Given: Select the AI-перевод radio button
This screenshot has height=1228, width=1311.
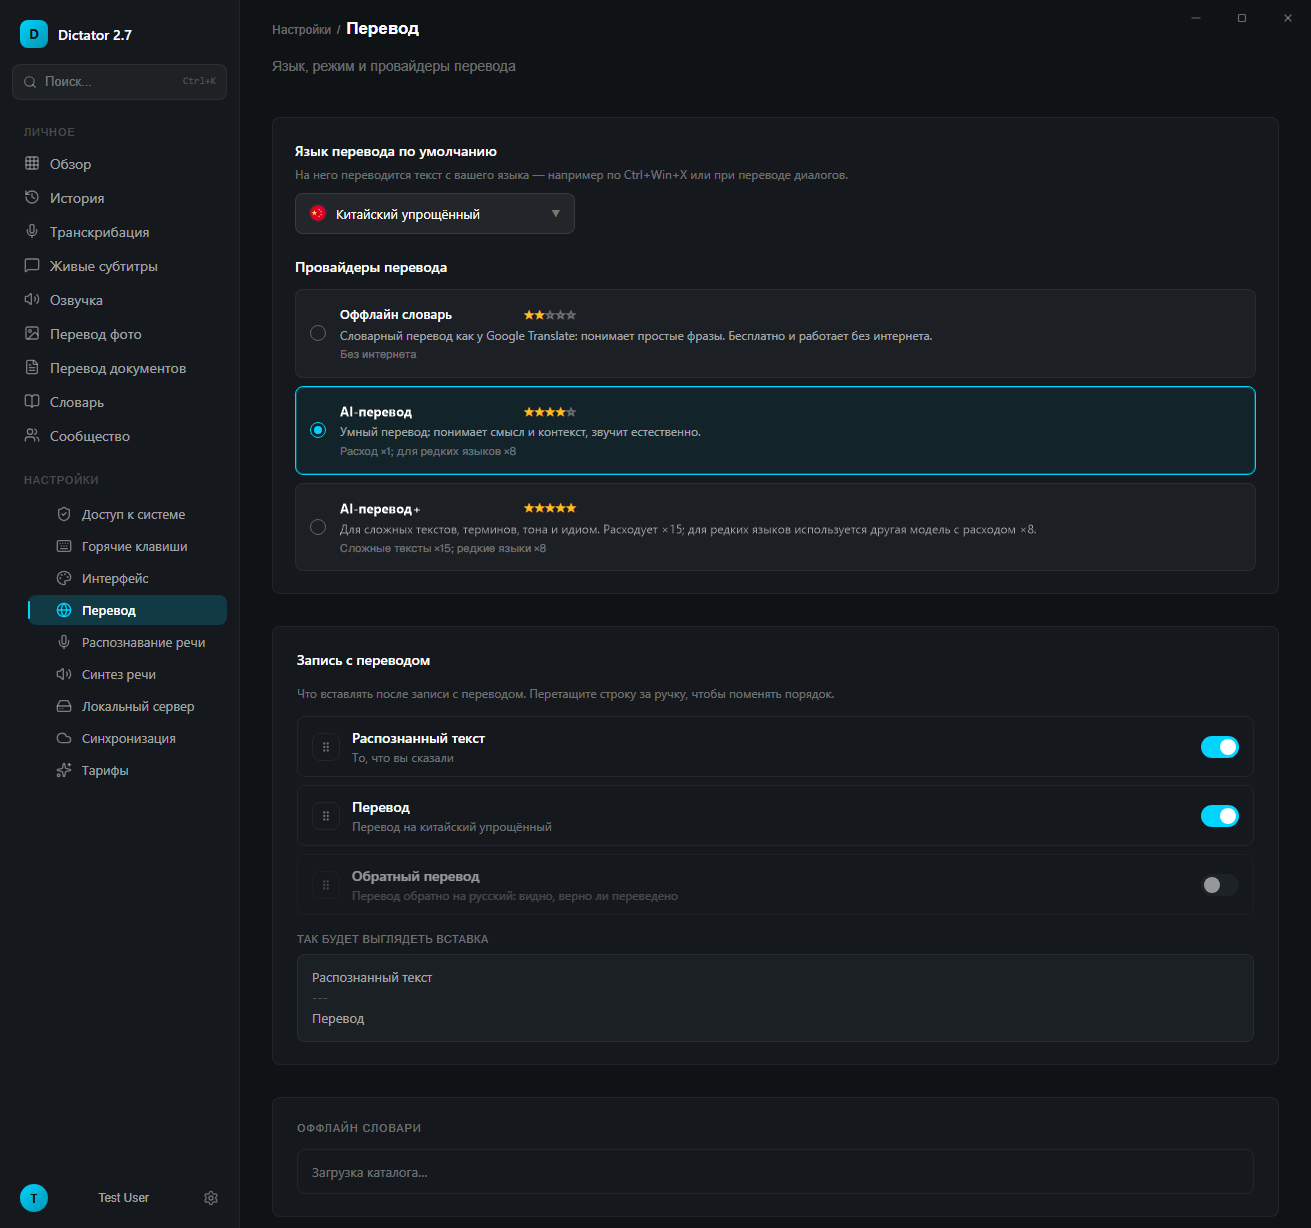Looking at the screenshot, I should (318, 430).
